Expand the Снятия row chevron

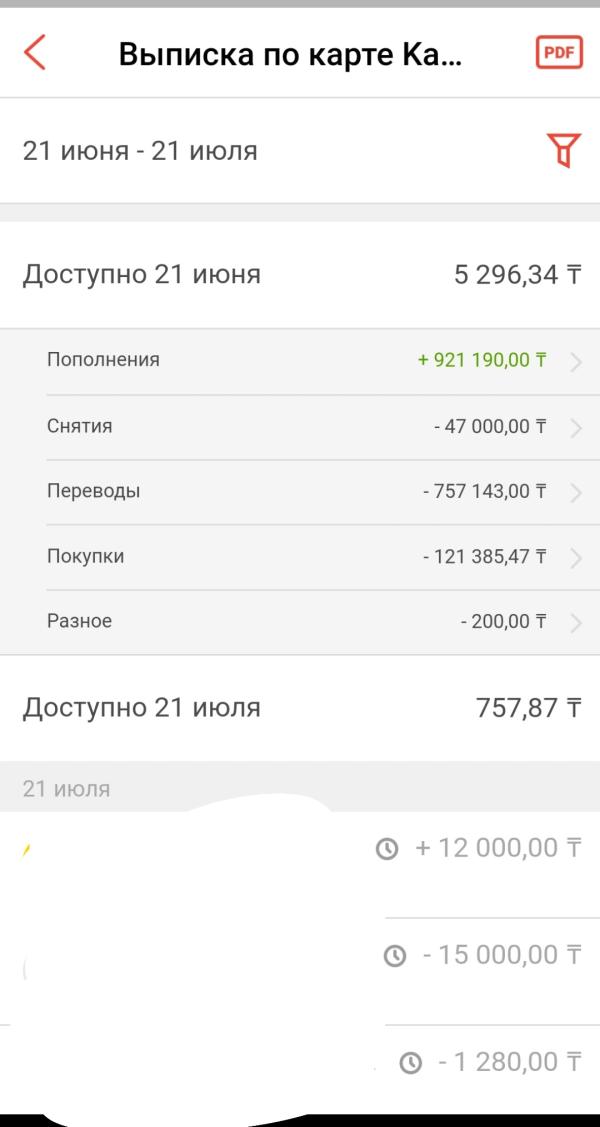tap(576, 428)
